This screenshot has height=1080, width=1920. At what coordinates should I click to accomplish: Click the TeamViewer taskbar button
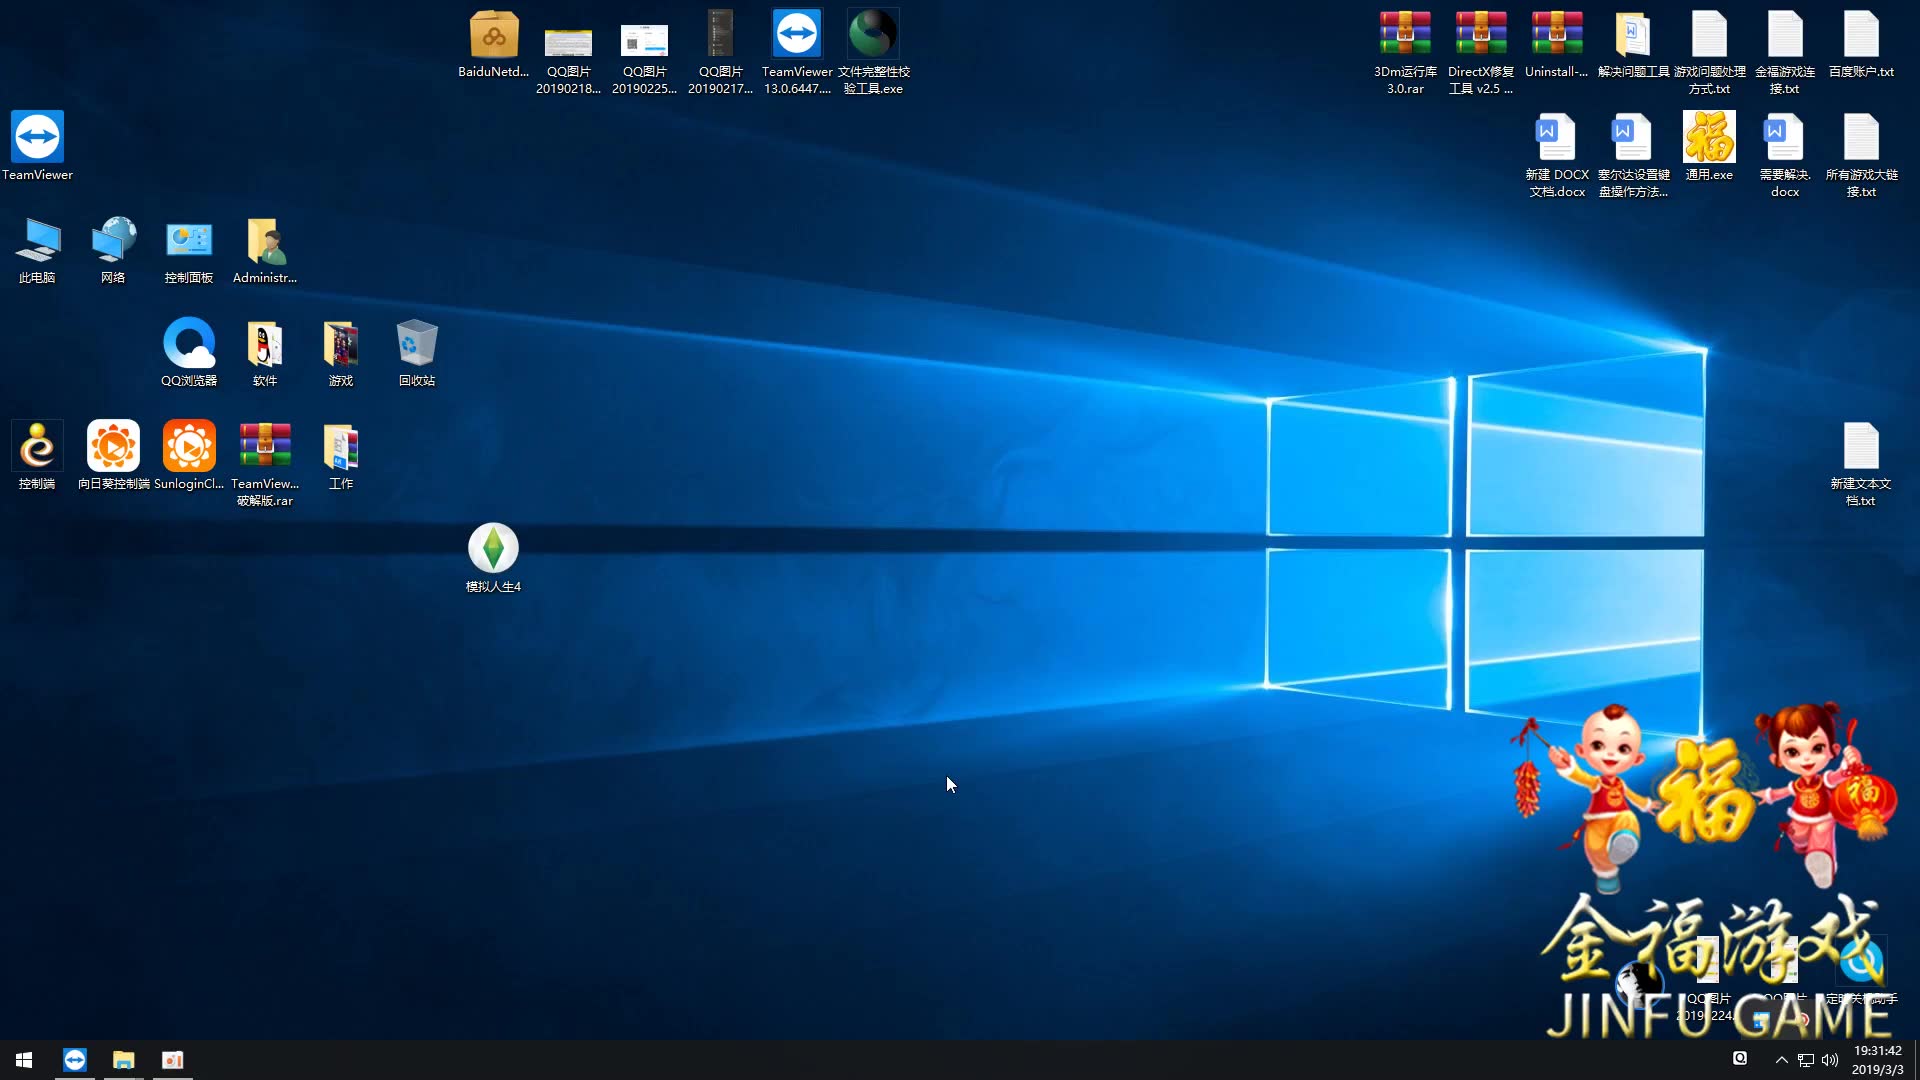[75, 1060]
